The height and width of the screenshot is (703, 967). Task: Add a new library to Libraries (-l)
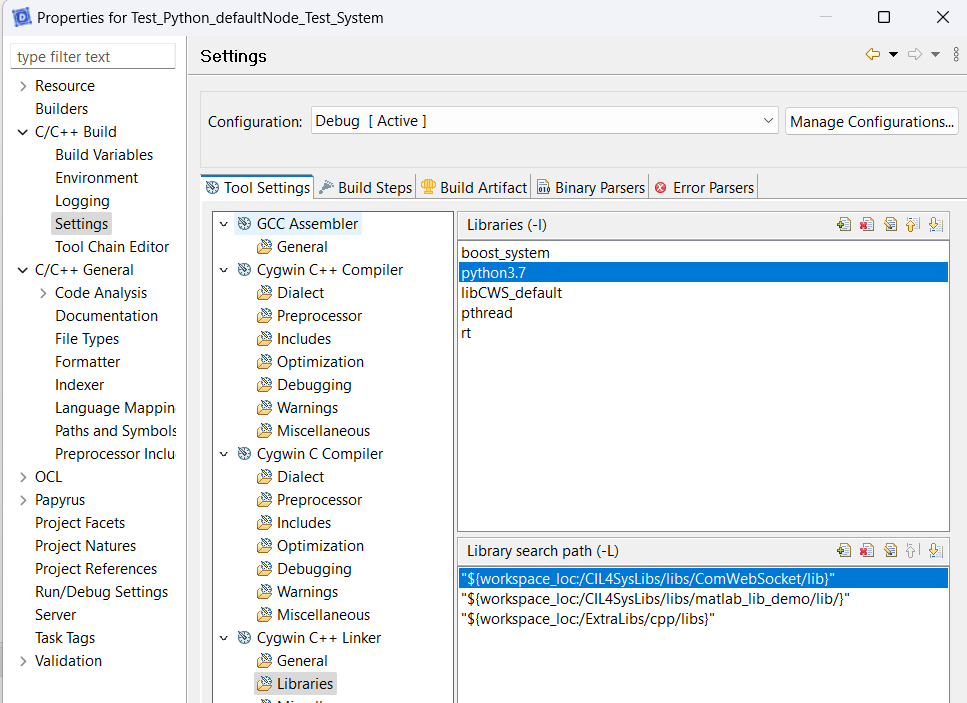tap(844, 224)
